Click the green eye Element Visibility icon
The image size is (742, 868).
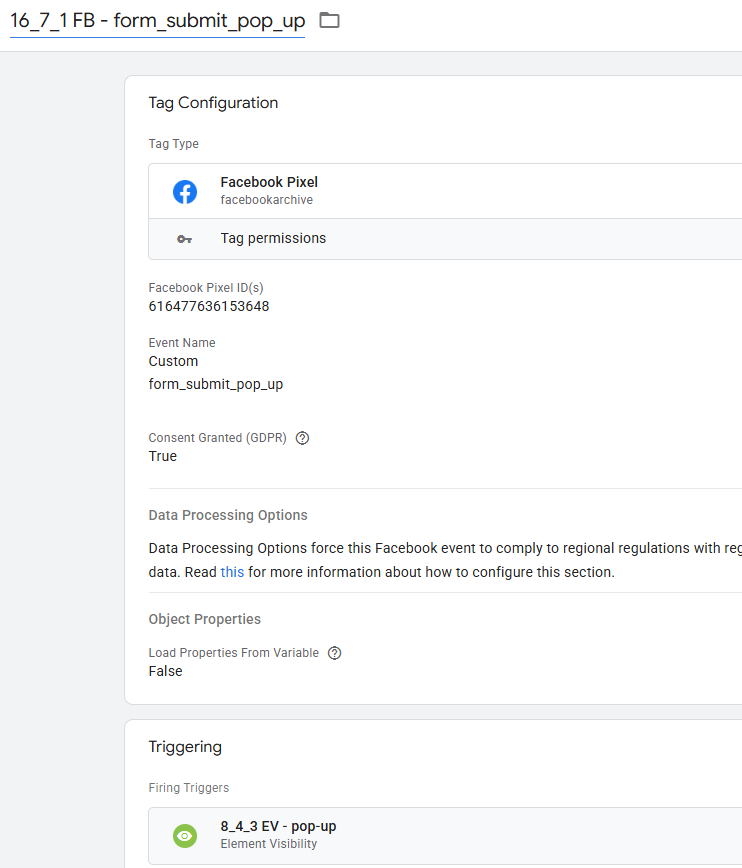coord(185,835)
